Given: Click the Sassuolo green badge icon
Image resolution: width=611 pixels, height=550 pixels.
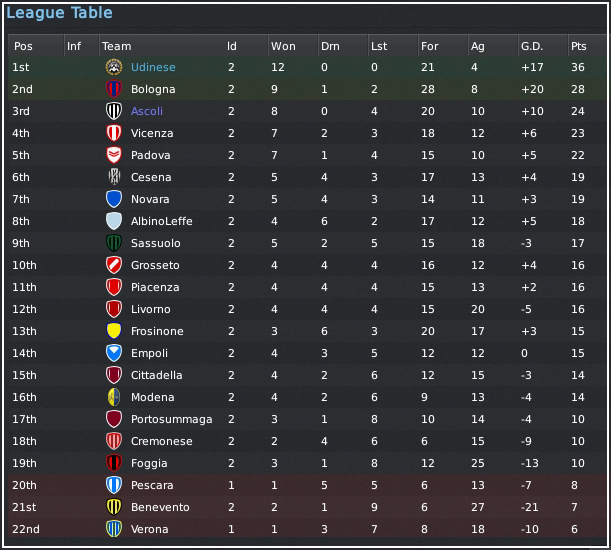Looking at the screenshot, I should tap(113, 243).
